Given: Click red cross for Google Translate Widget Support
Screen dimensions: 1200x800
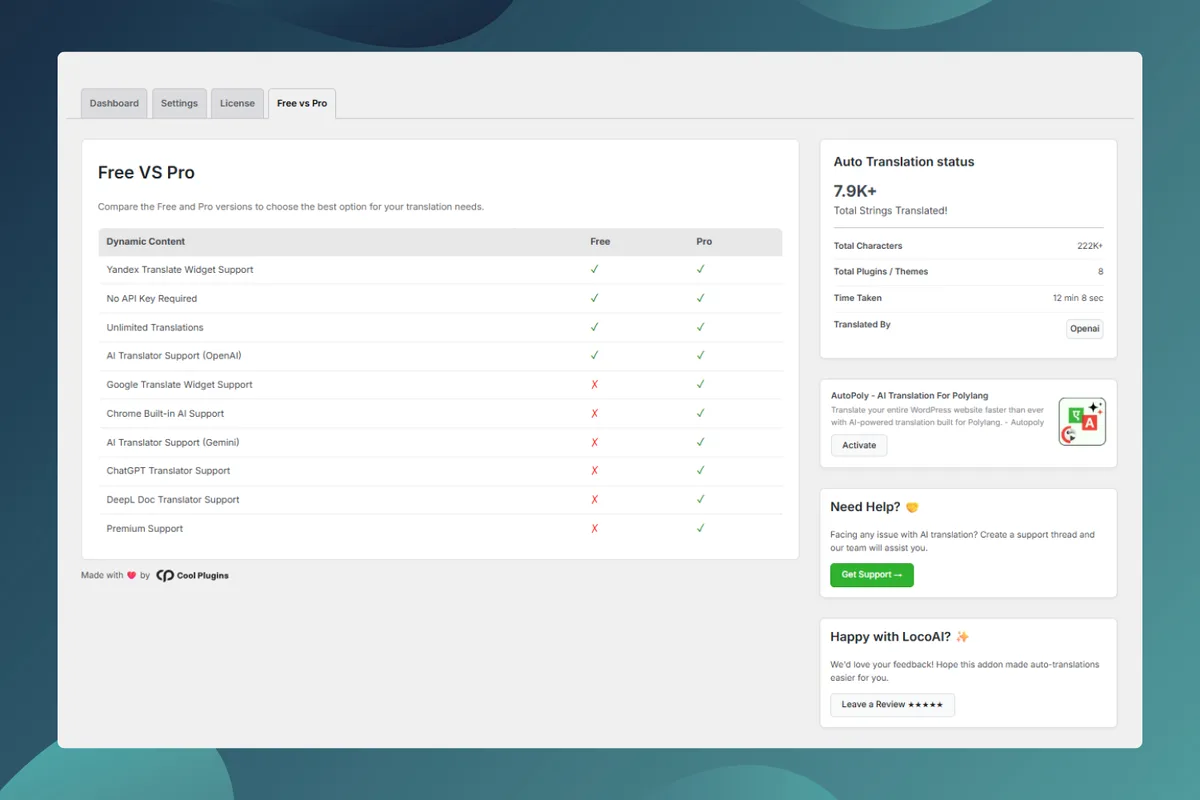Looking at the screenshot, I should click(595, 384).
